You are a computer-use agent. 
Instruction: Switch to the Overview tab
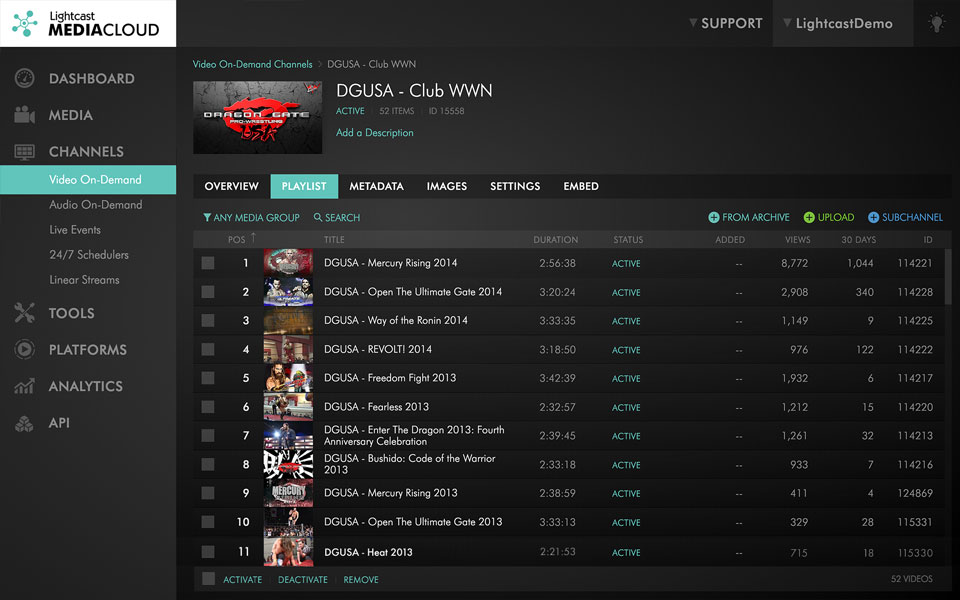[x=231, y=186]
